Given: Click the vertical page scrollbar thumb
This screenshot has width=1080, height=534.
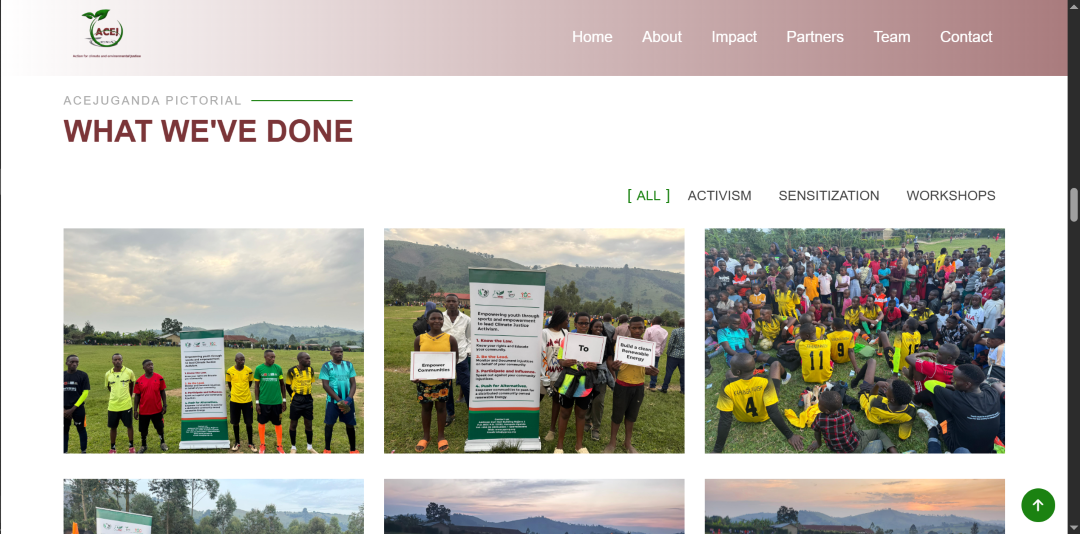Looking at the screenshot, I should 1074,205.
